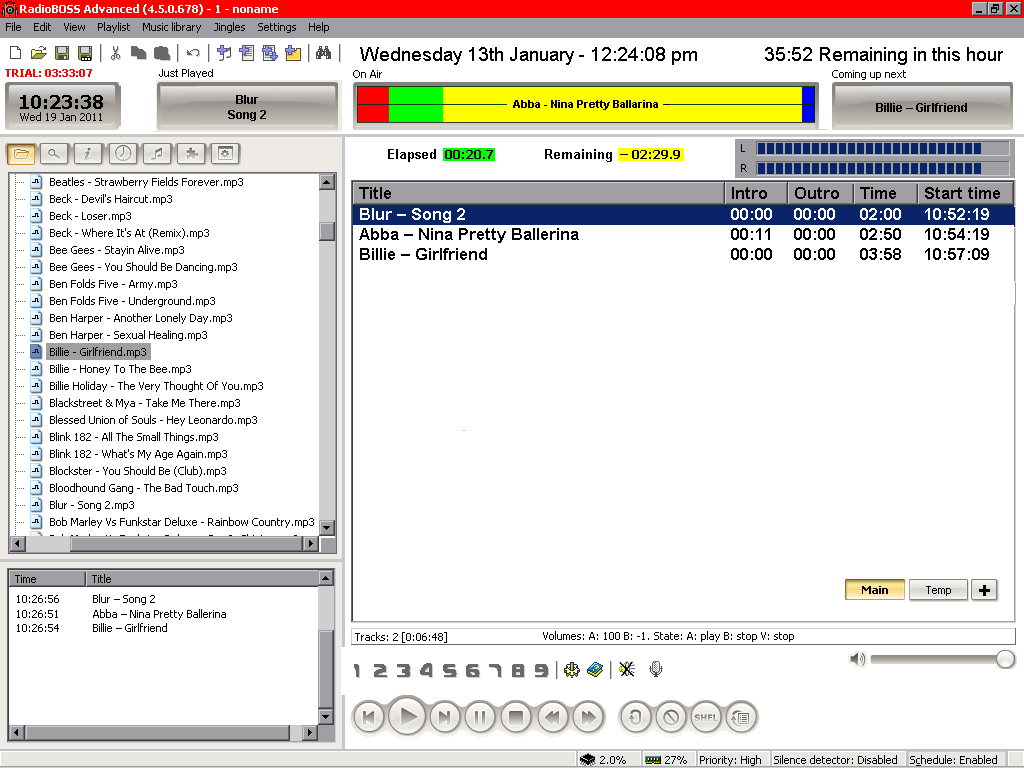Click the speaker volume icon
The width and height of the screenshot is (1024, 768).
click(x=857, y=659)
